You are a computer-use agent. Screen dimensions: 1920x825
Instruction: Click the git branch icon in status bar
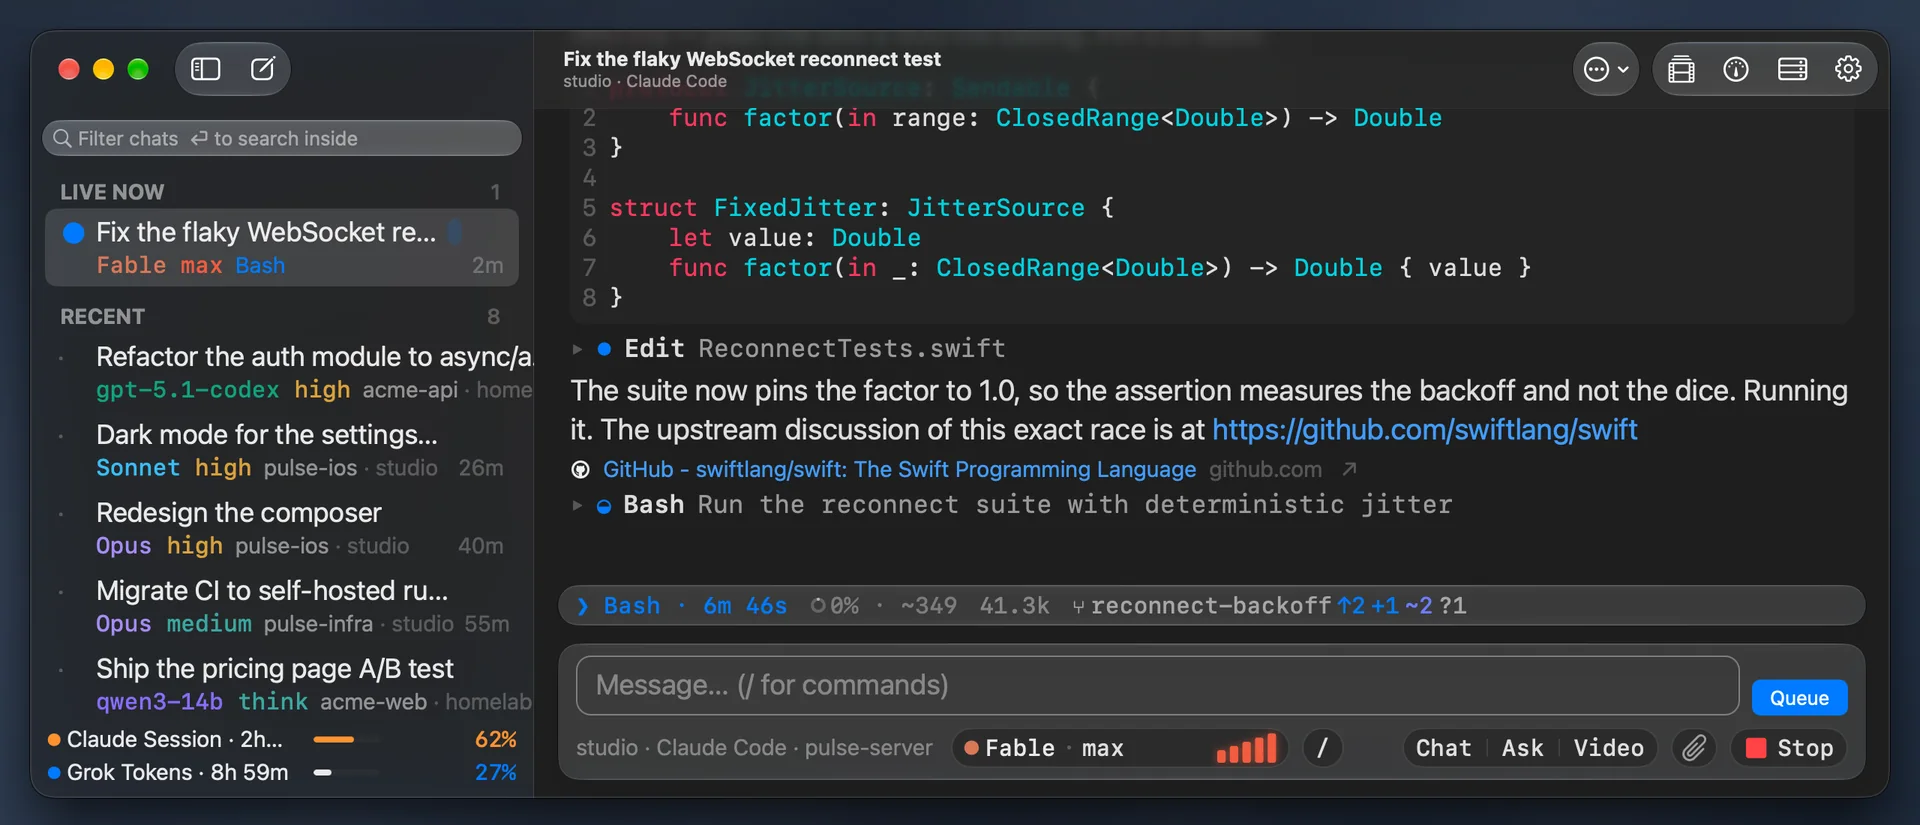coord(1078,607)
